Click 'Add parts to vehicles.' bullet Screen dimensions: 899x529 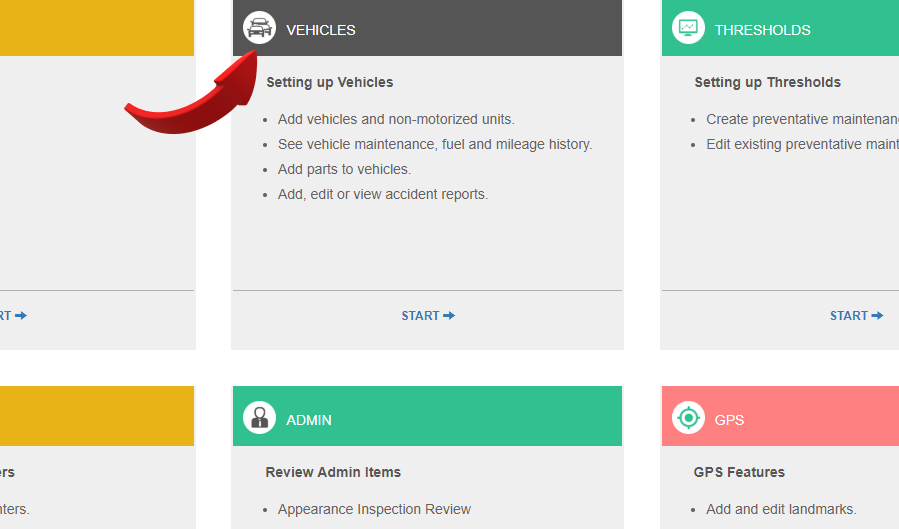tap(345, 170)
